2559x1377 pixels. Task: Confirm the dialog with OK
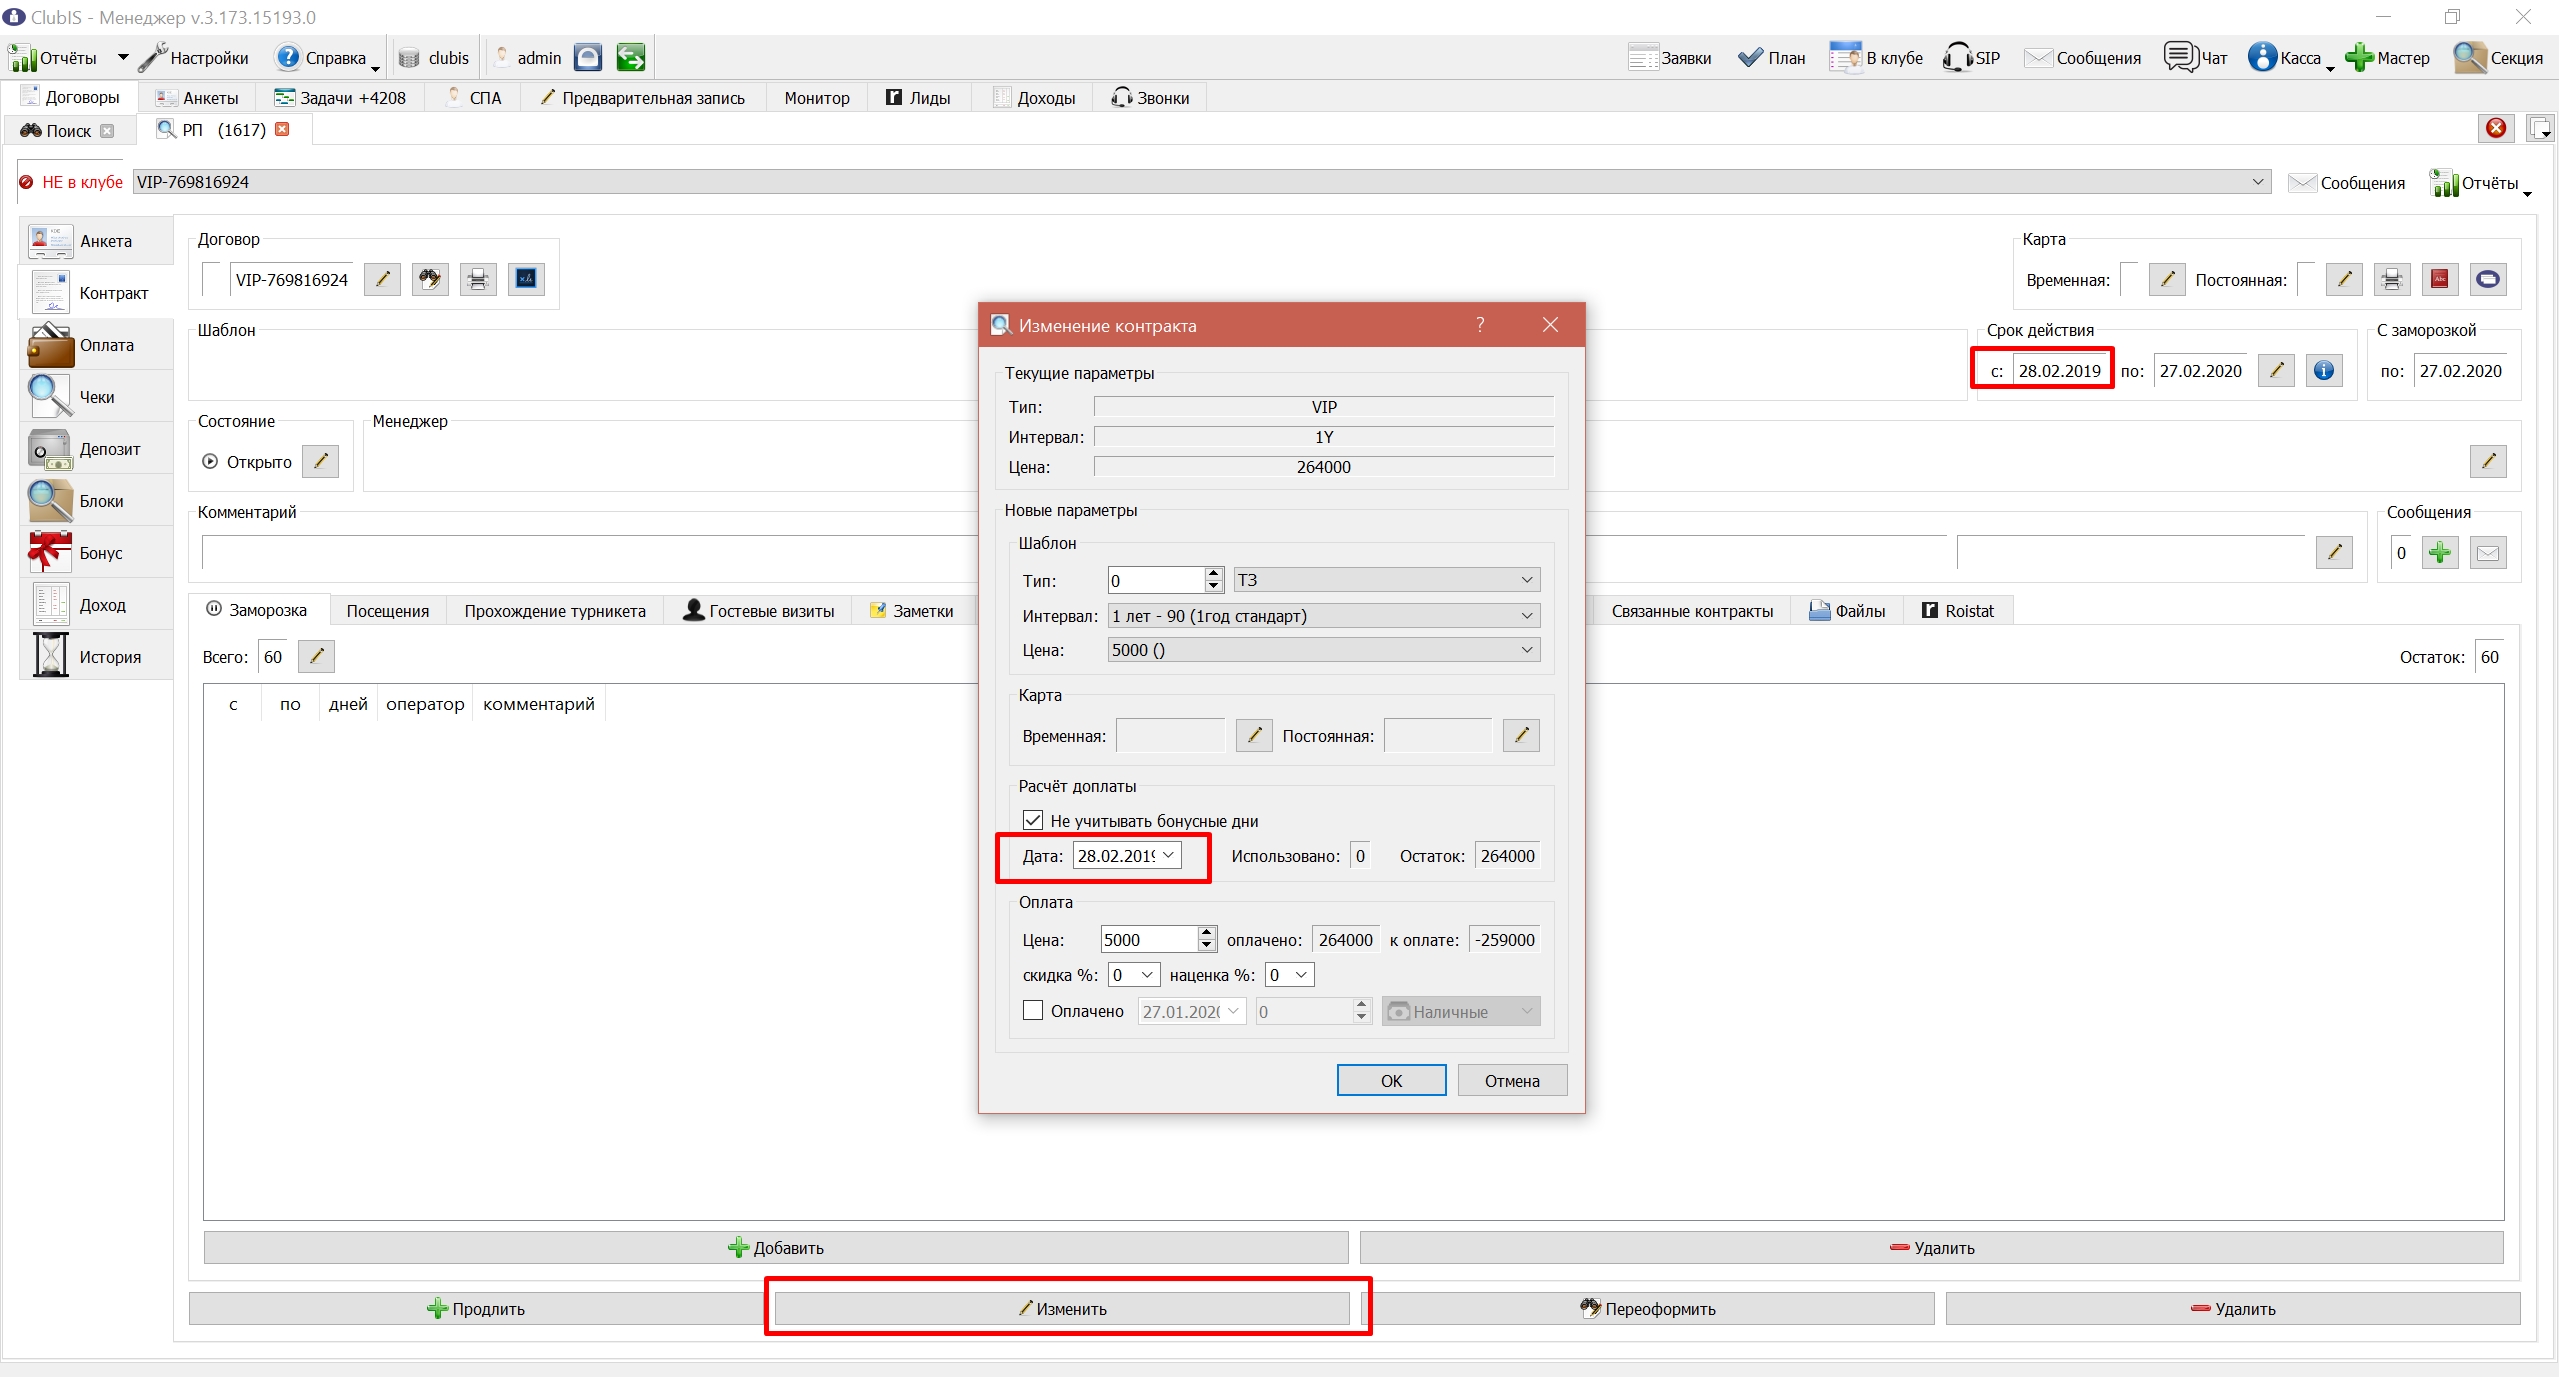pos(1391,1081)
